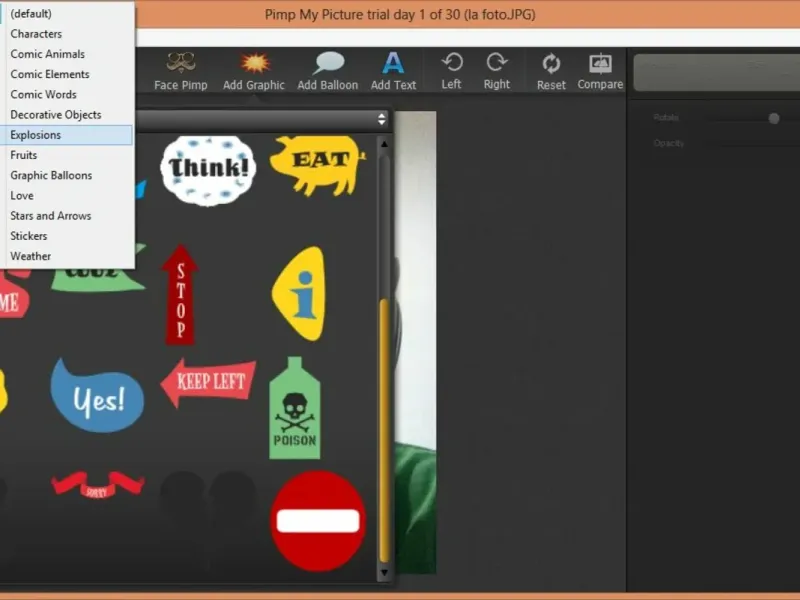Screen dimensions: 800x600
Task: Pick the green POISON bottle graphic
Action: [295, 408]
